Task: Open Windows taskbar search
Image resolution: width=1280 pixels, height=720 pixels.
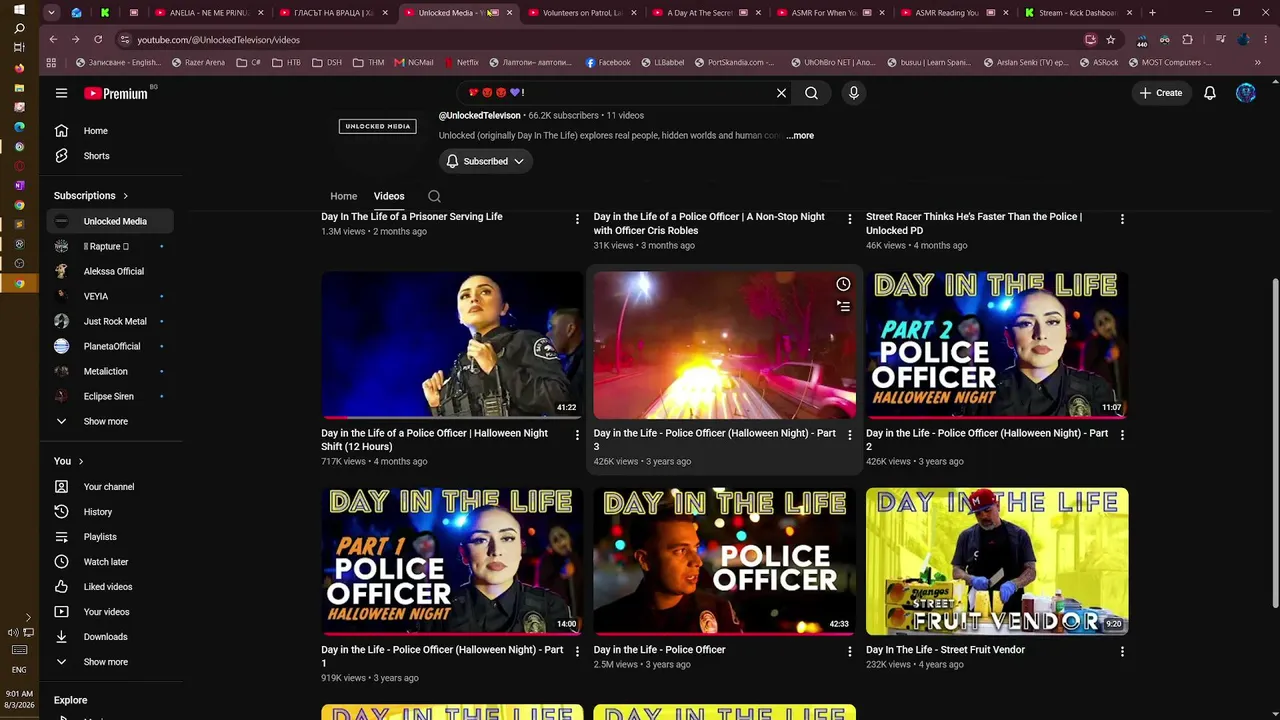Action: click(19, 28)
